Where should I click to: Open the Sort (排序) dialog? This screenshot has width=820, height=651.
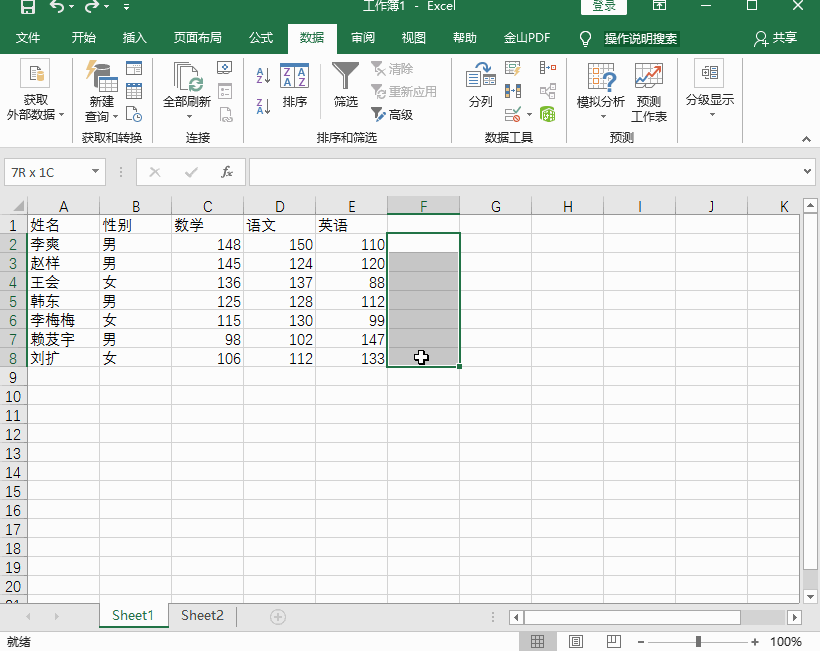click(294, 85)
